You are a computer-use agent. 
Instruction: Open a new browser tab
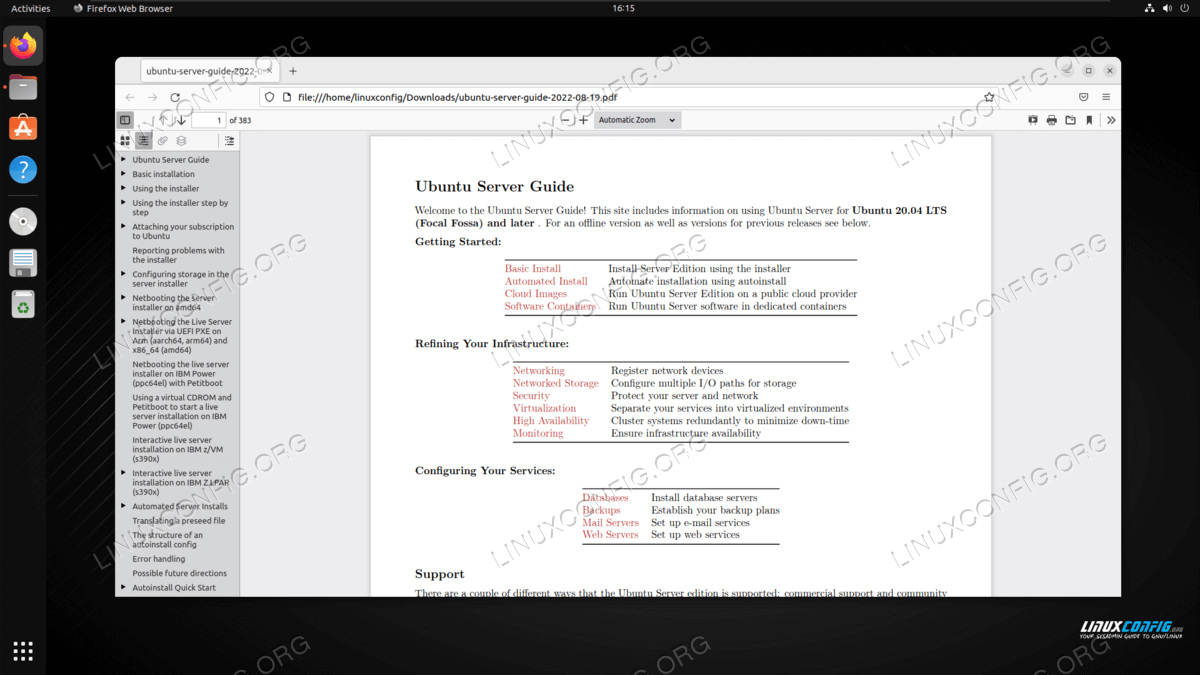(293, 71)
